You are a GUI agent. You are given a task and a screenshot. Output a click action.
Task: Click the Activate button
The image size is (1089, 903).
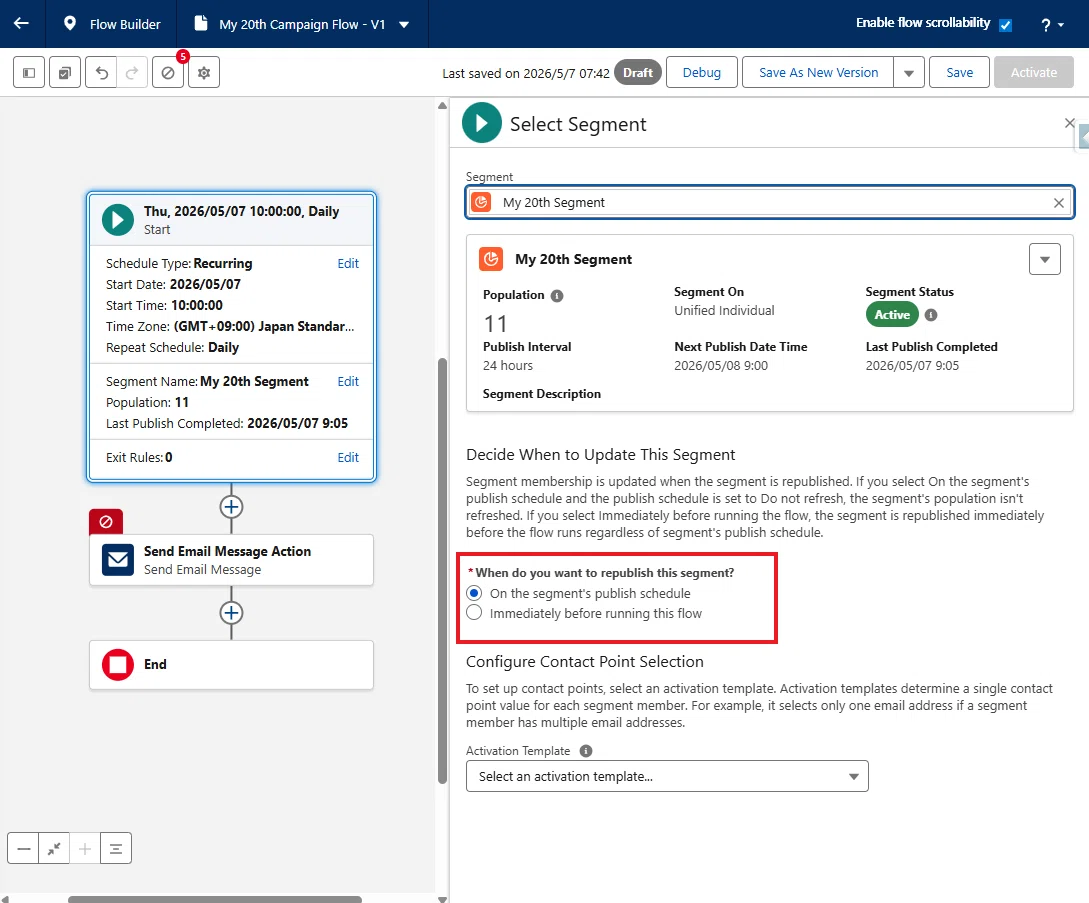pos(1033,72)
